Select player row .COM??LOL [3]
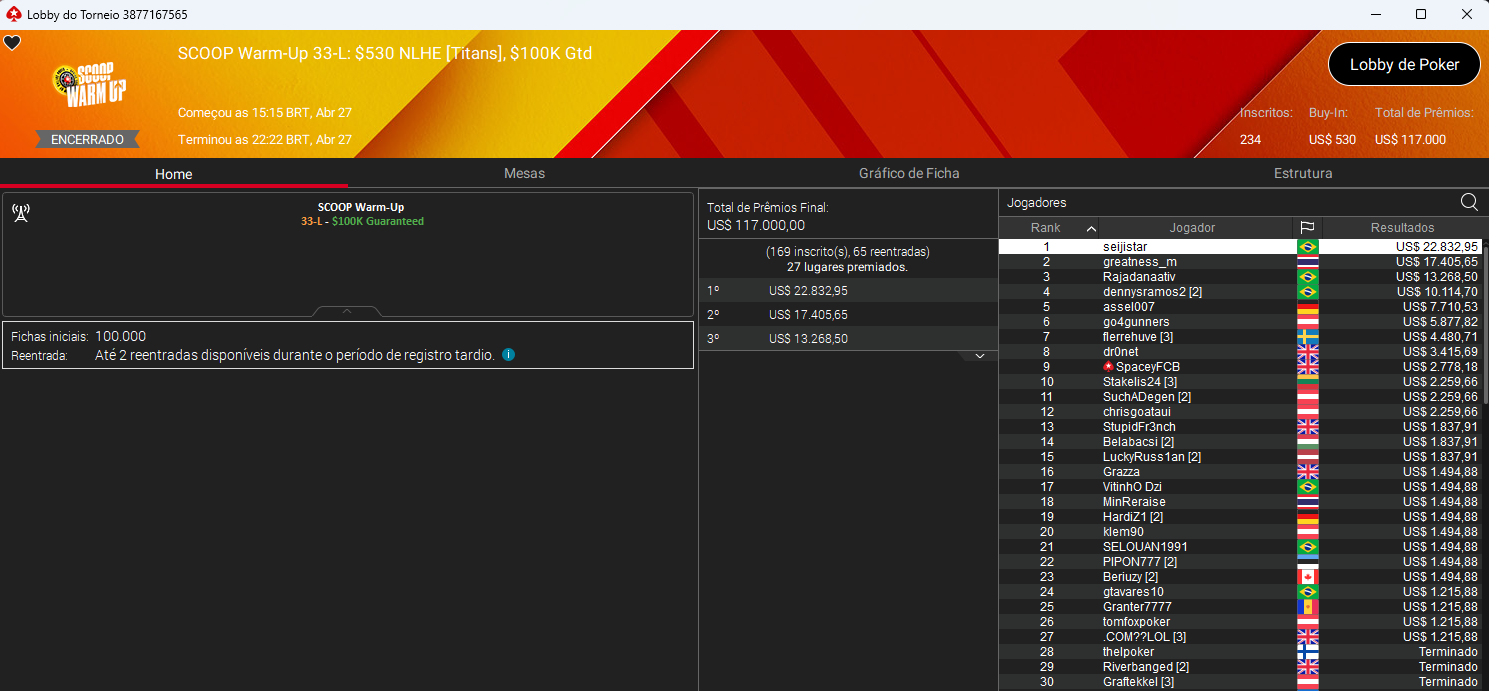The width and height of the screenshot is (1489, 691). tap(1240, 637)
